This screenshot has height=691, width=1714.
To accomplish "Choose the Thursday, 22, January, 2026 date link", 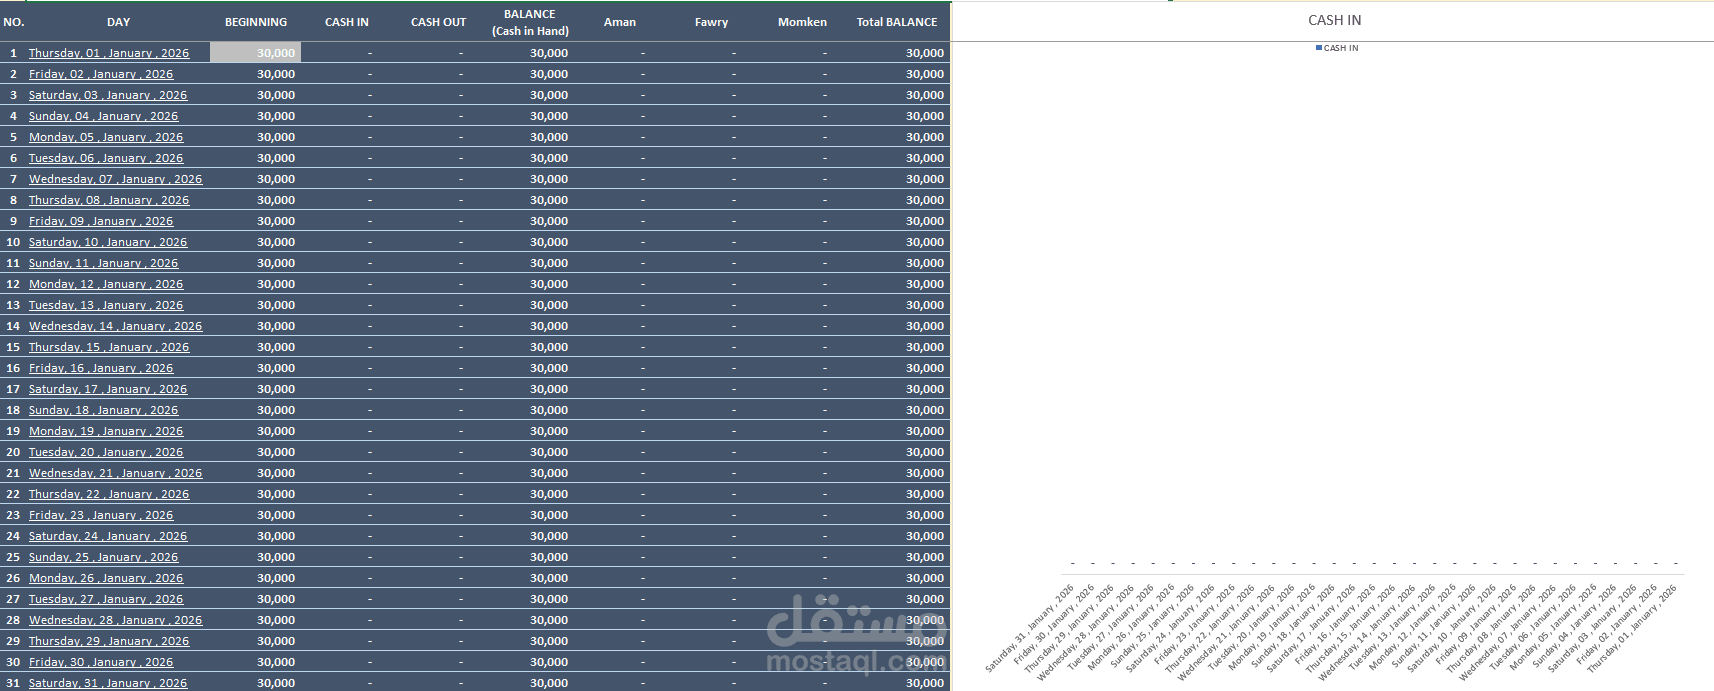I will [108, 494].
